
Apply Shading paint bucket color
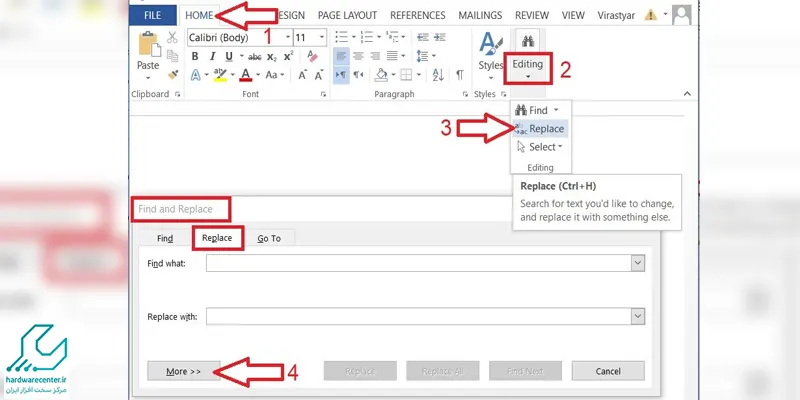(381, 75)
